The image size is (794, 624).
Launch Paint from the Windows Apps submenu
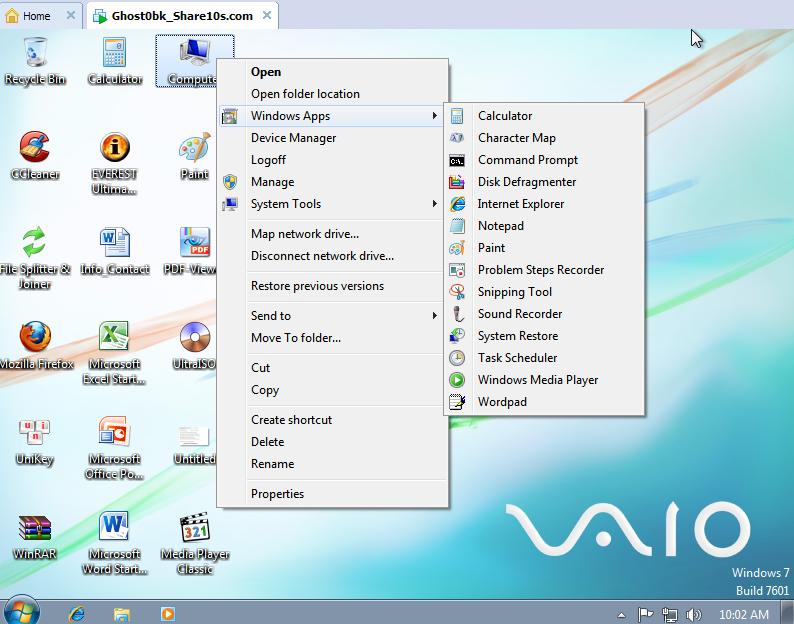(544, 248)
